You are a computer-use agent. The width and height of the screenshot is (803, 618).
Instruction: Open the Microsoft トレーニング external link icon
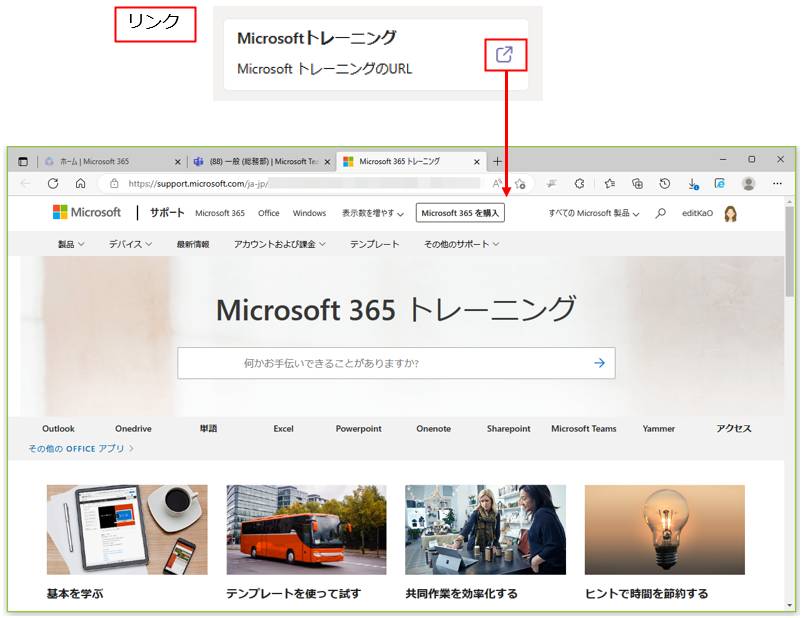click(505, 54)
